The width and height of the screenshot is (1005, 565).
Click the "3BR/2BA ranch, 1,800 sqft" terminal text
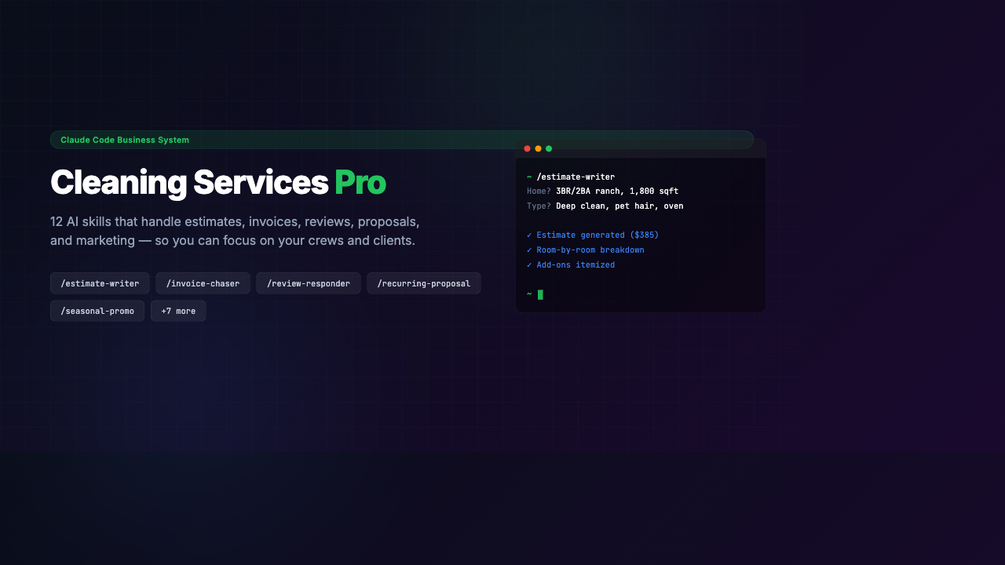[617, 191]
